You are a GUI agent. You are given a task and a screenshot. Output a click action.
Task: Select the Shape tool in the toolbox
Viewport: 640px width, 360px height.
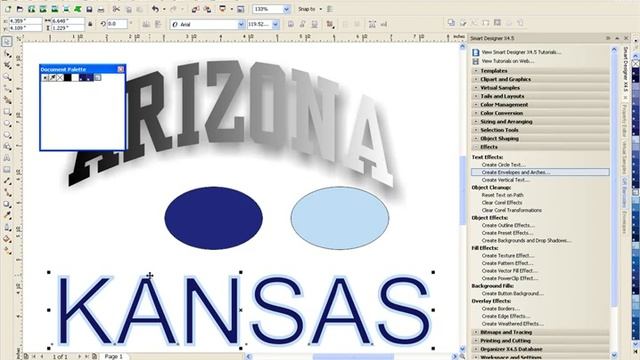pos(7,53)
